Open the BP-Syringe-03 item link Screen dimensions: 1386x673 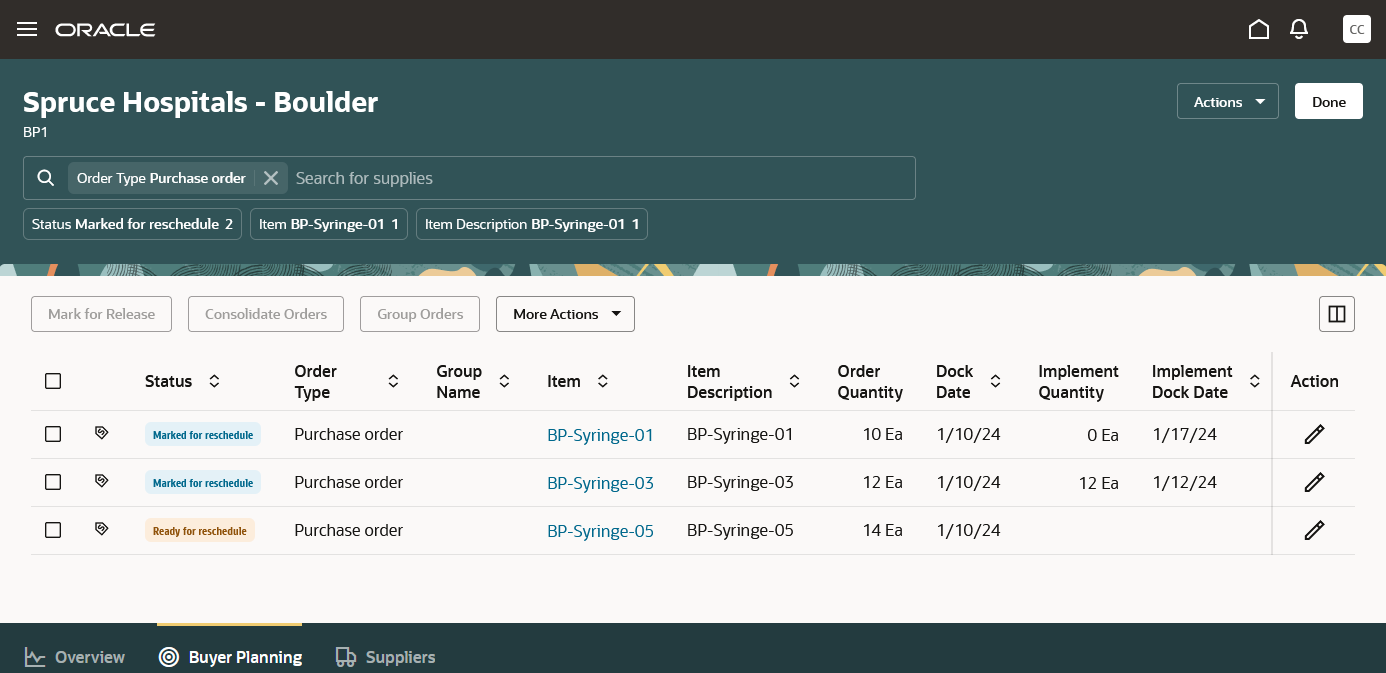pyautogui.click(x=600, y=482)
